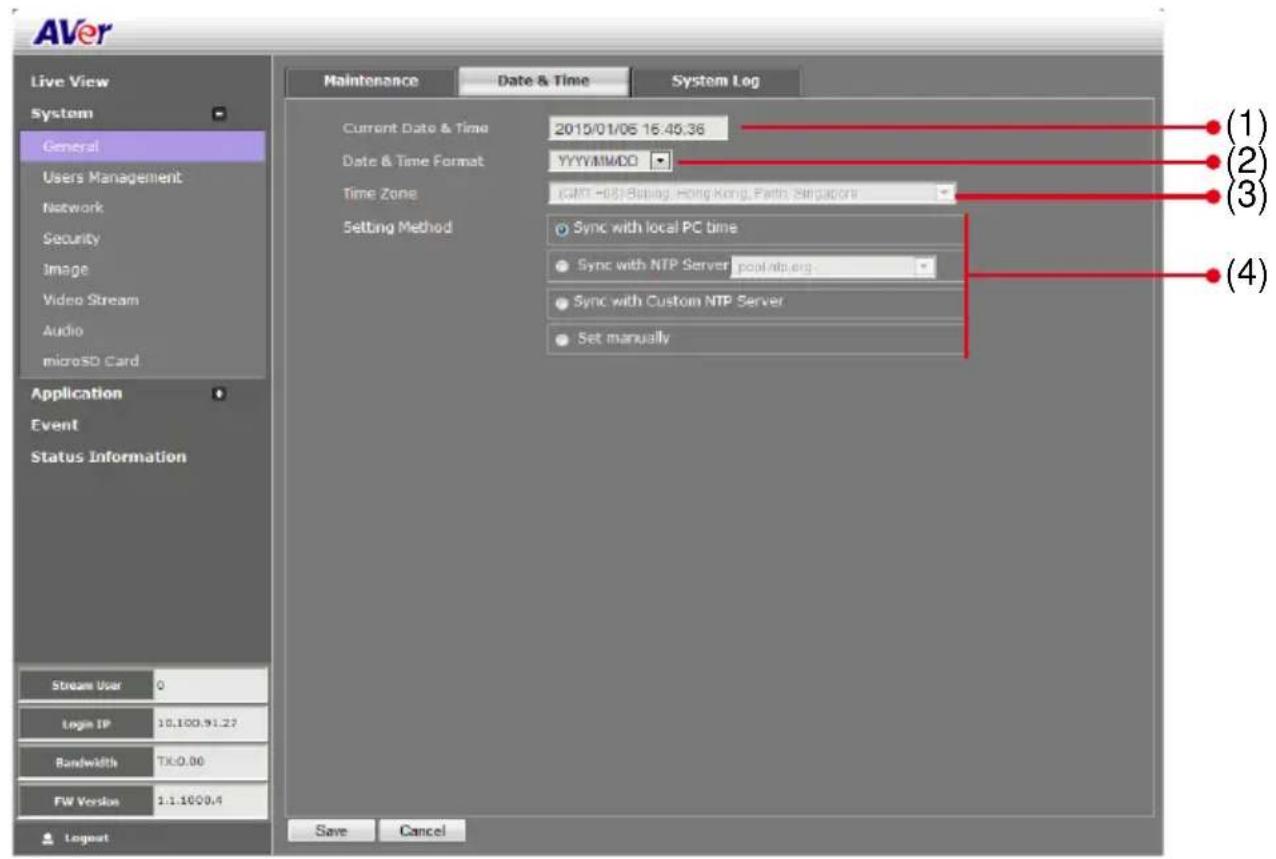Open the NTP server pool dropdown
The image size is (1276, 859).
click(x=833, y=268)
